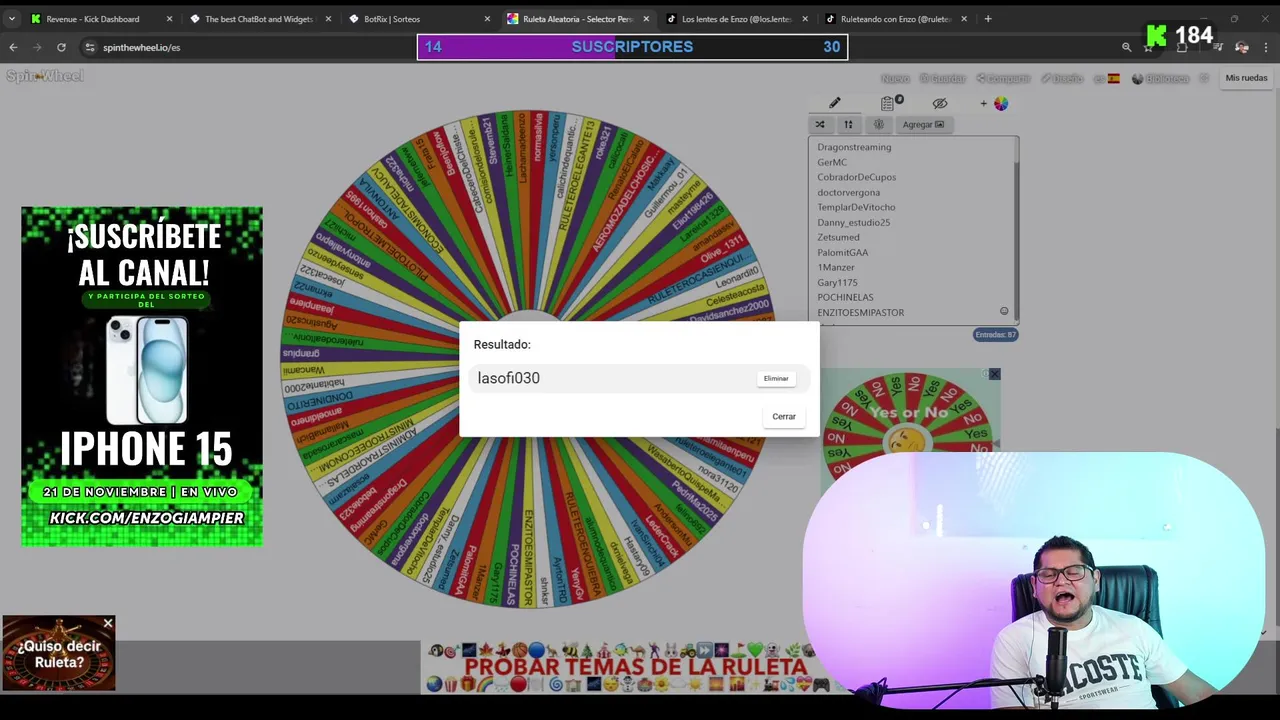Image resolution: width=1280 pixels, height=720 pixels.
Task: Click entry doctorvergona in the list
Action: (849, 192)
